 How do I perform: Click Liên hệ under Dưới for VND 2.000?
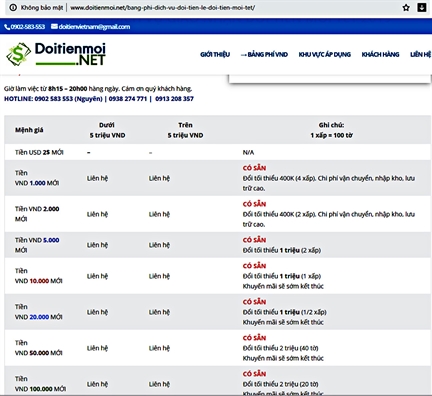pyautogui.click(x=97, y=214)
